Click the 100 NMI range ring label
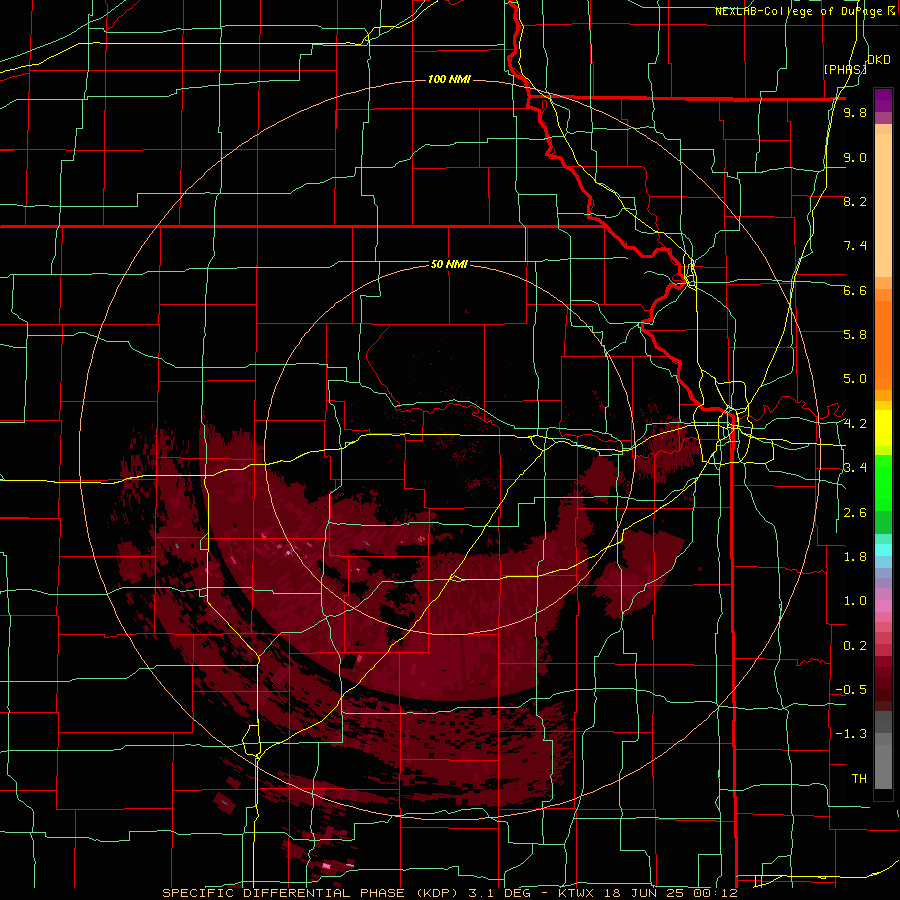Viewport: 900px width, 900px height. click(449, 79)
